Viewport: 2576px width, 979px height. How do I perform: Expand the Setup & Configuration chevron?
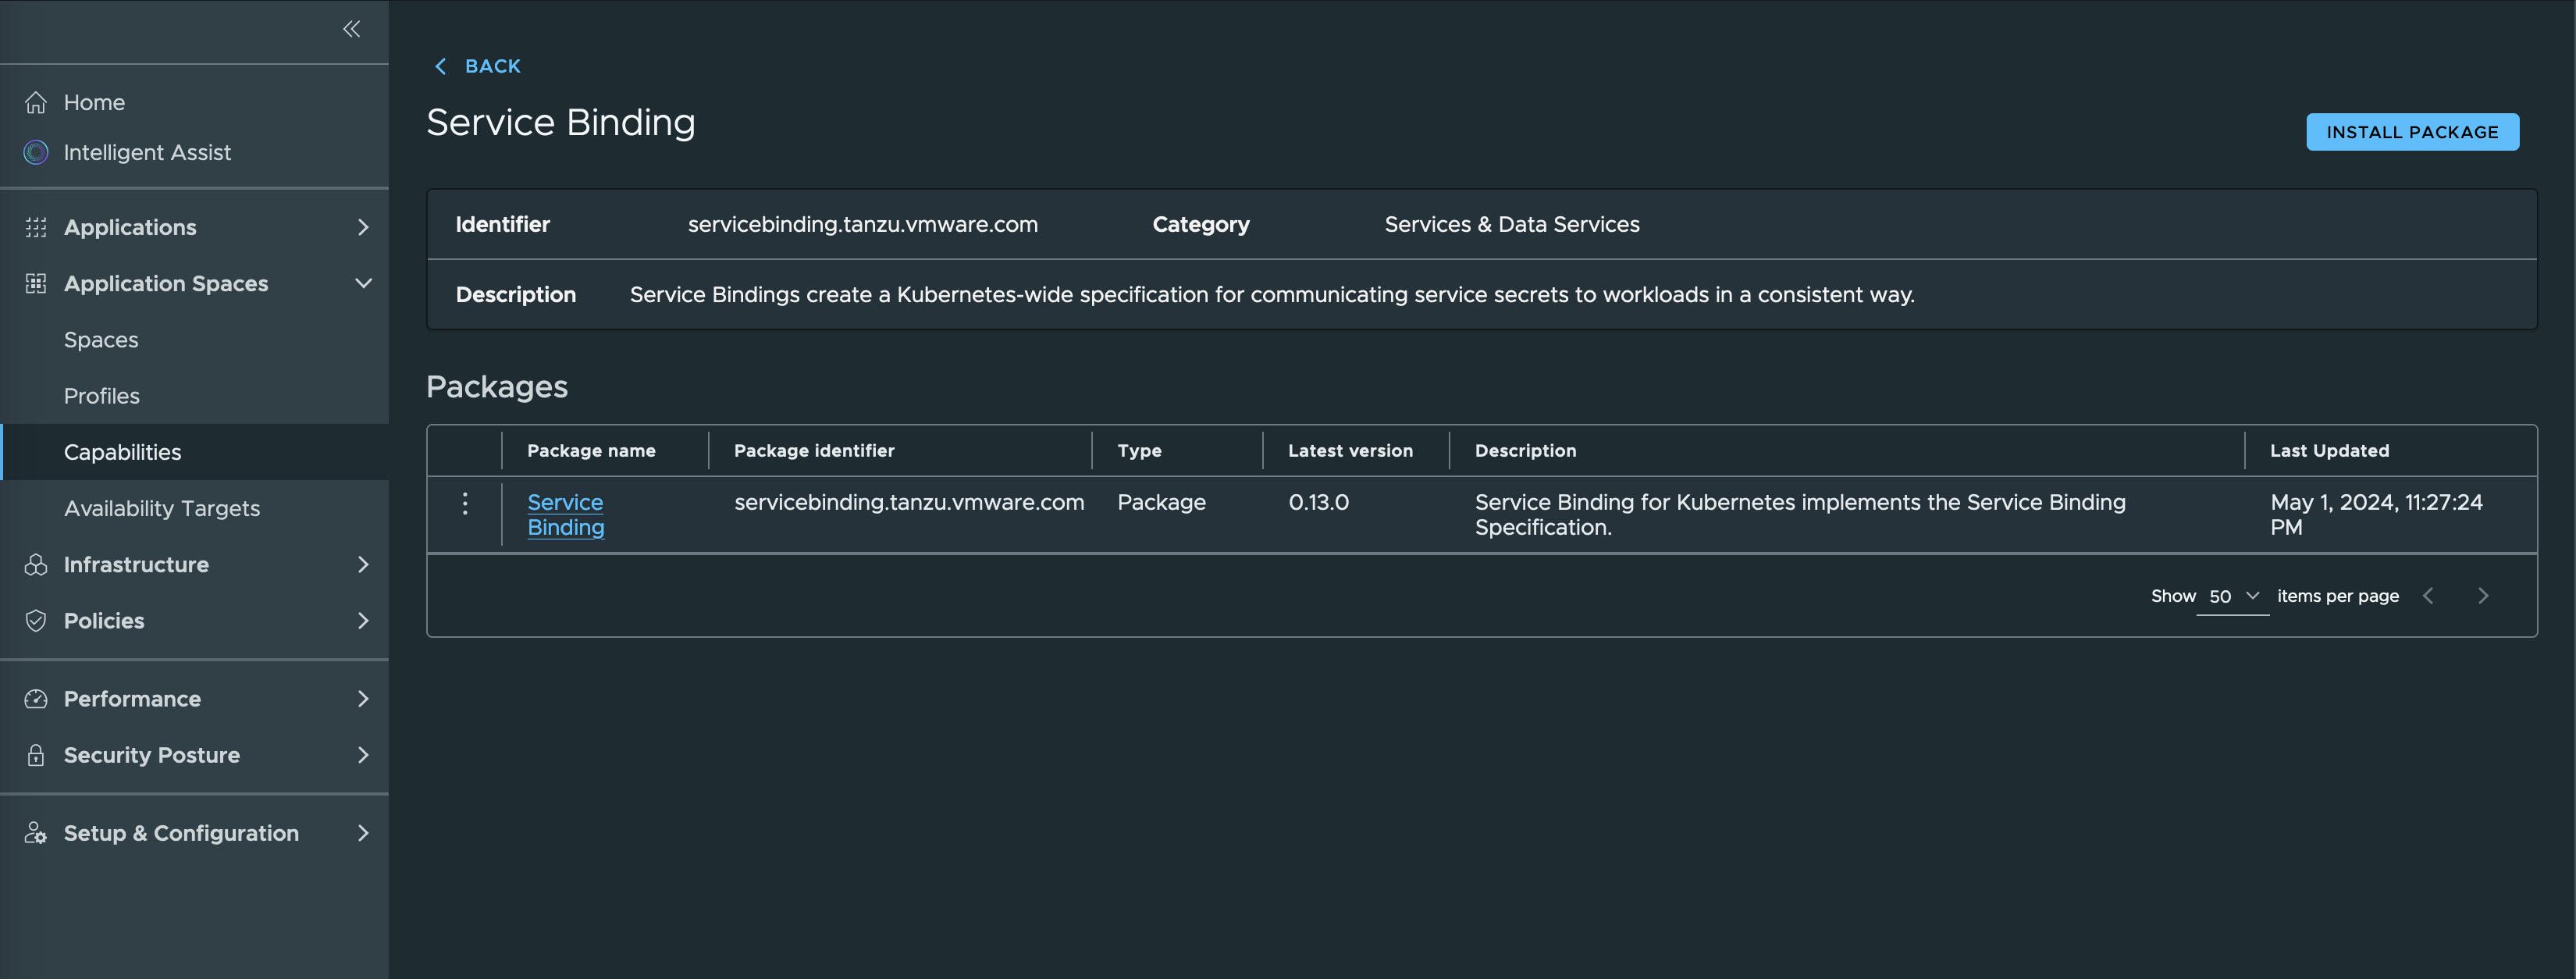(363, 832)
